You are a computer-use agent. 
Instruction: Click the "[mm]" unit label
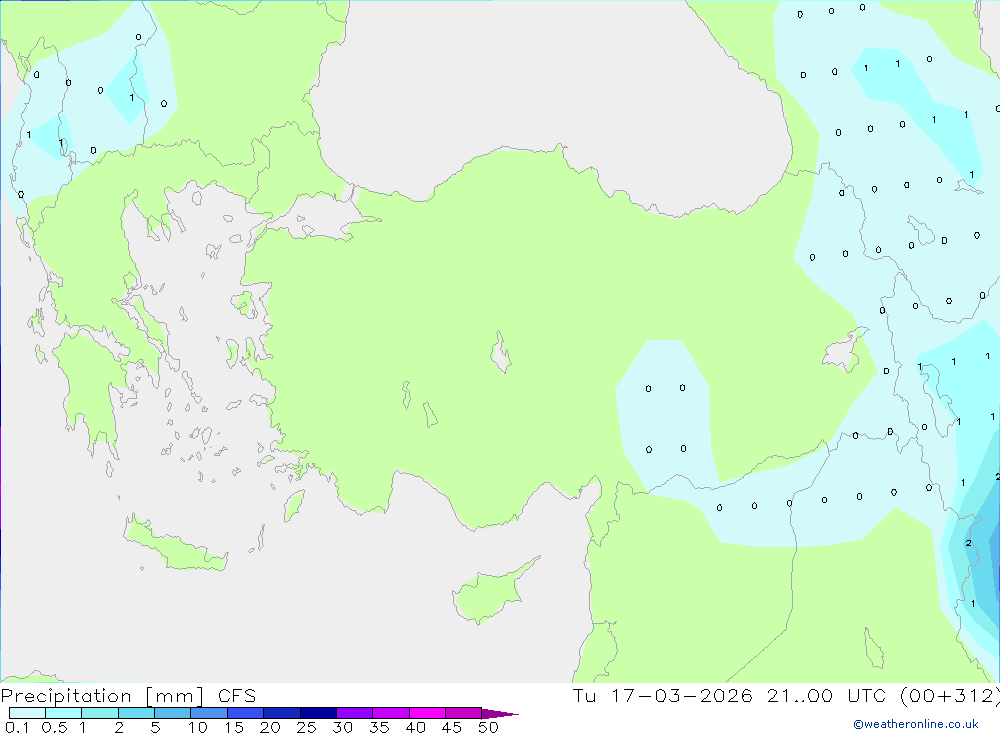(x=174, y=696)
